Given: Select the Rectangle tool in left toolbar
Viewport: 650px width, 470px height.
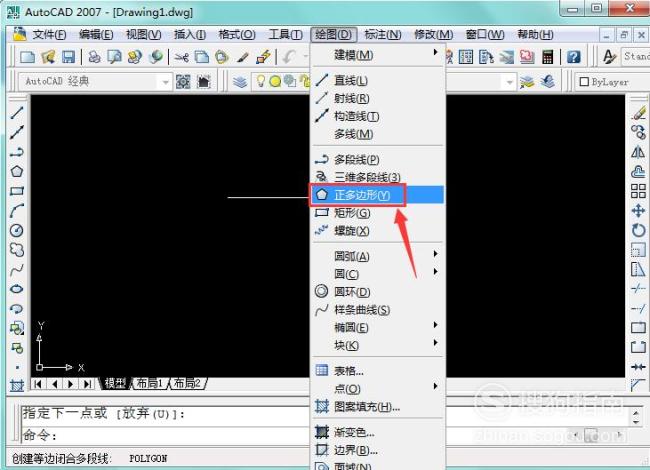Looking at the screenshot, I should (17, 191).
